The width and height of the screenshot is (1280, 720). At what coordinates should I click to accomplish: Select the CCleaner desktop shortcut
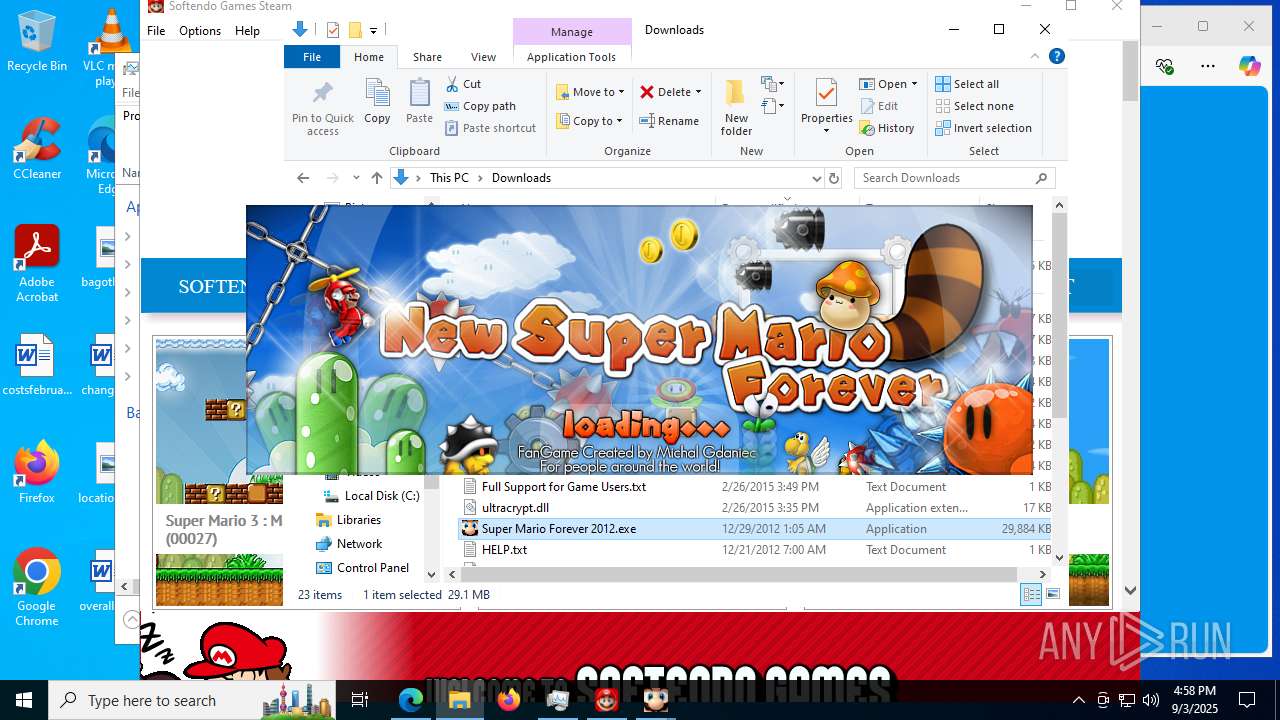[37, 149]
